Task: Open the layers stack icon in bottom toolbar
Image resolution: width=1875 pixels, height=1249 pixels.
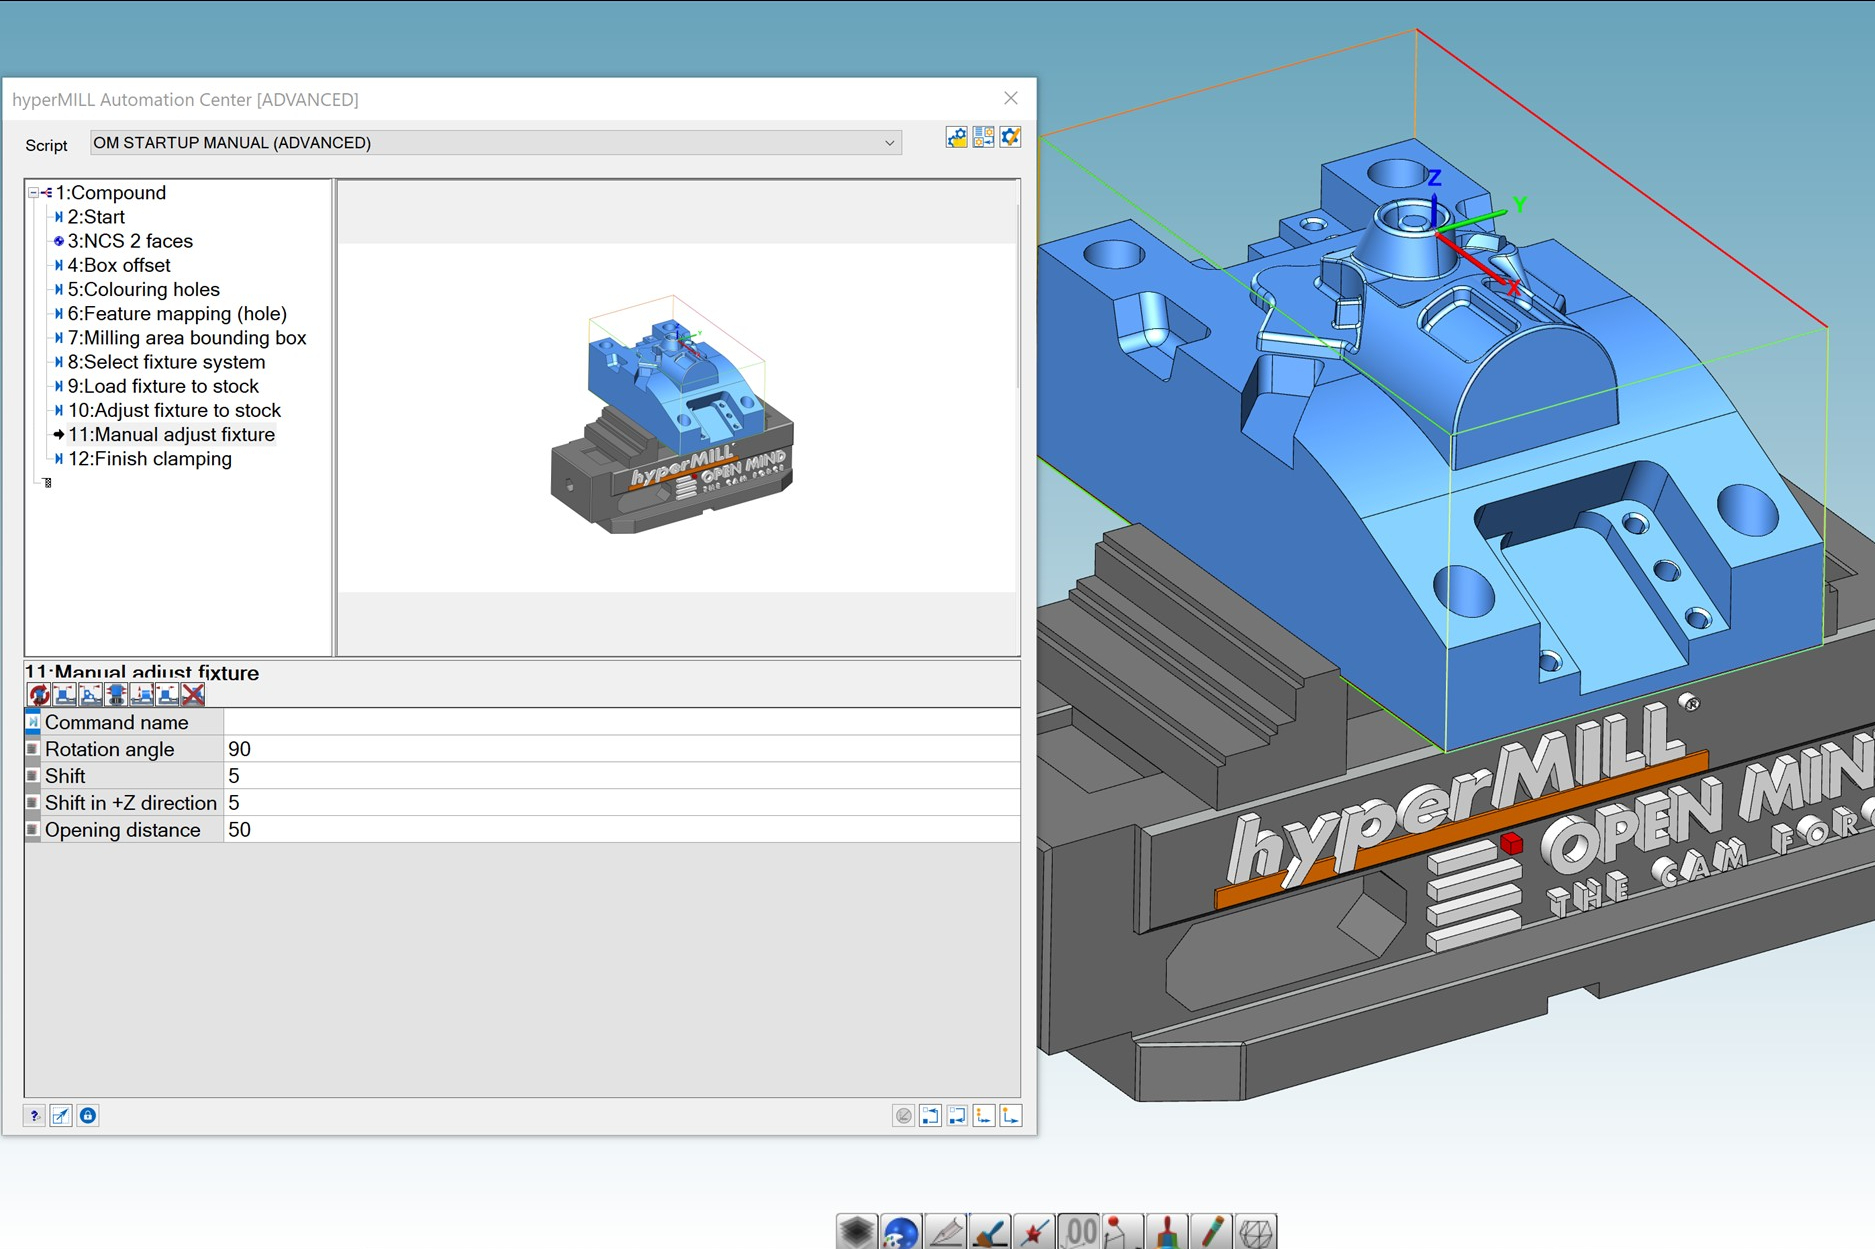Action: point(857,1231)
